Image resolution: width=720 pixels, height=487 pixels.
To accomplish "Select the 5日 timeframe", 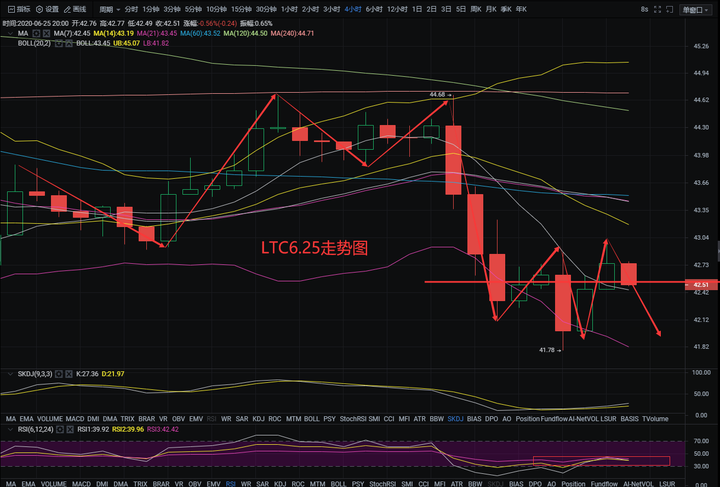I will tap(461, 9).
